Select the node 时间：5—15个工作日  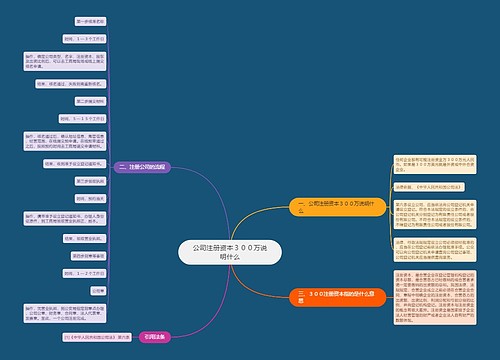point(83,119)
